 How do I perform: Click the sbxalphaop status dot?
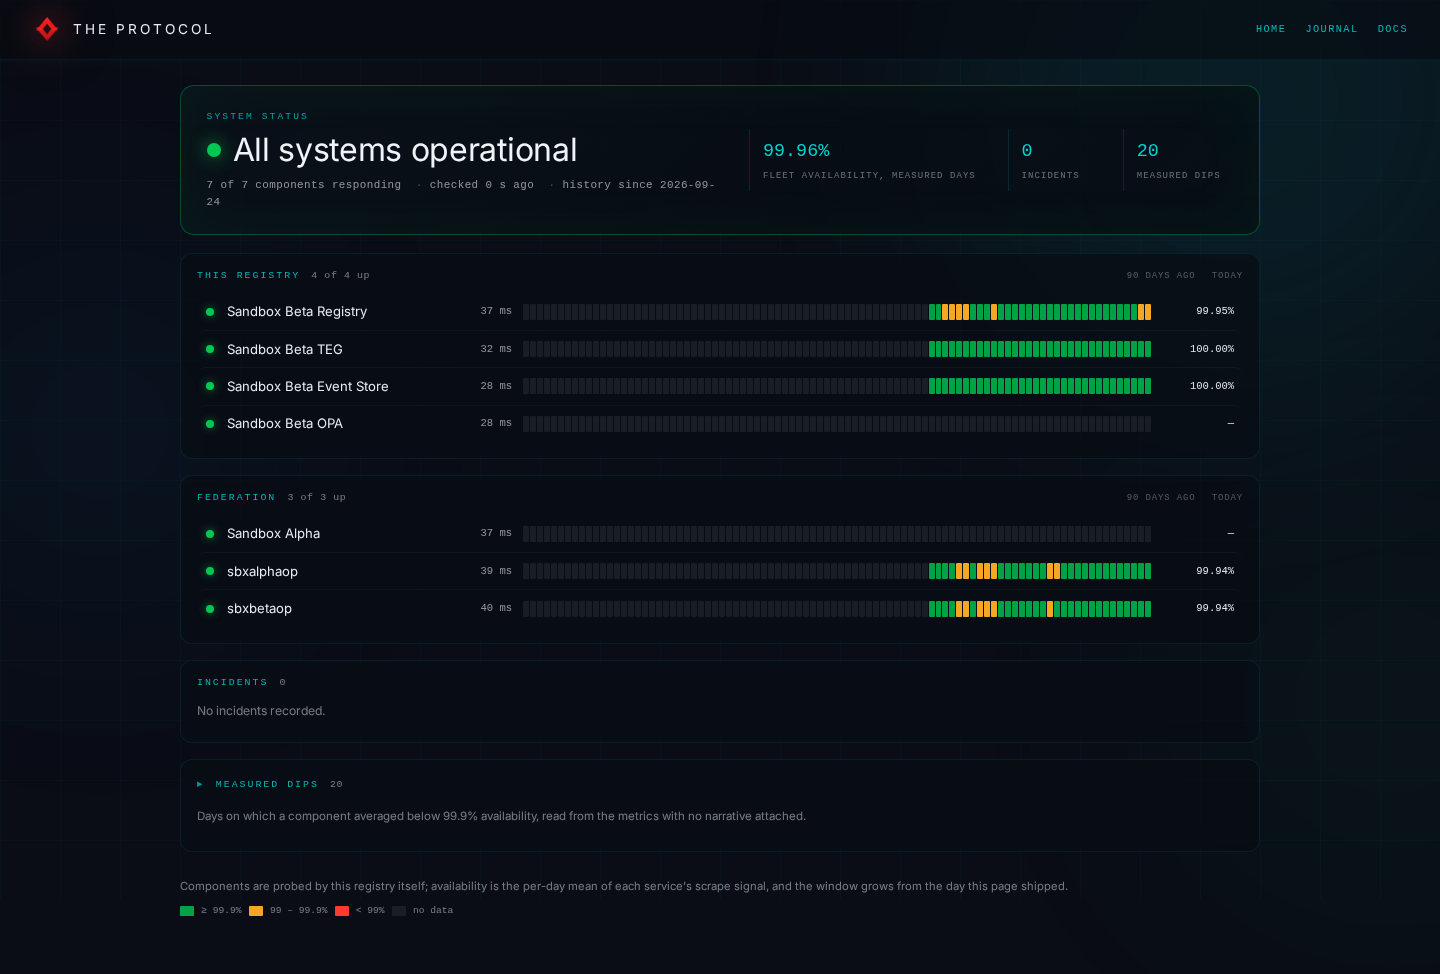210,571
